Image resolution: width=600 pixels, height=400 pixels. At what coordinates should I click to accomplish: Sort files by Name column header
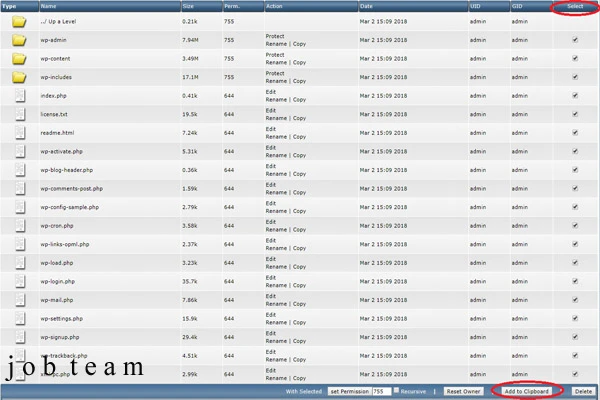[x=48, y=6]
